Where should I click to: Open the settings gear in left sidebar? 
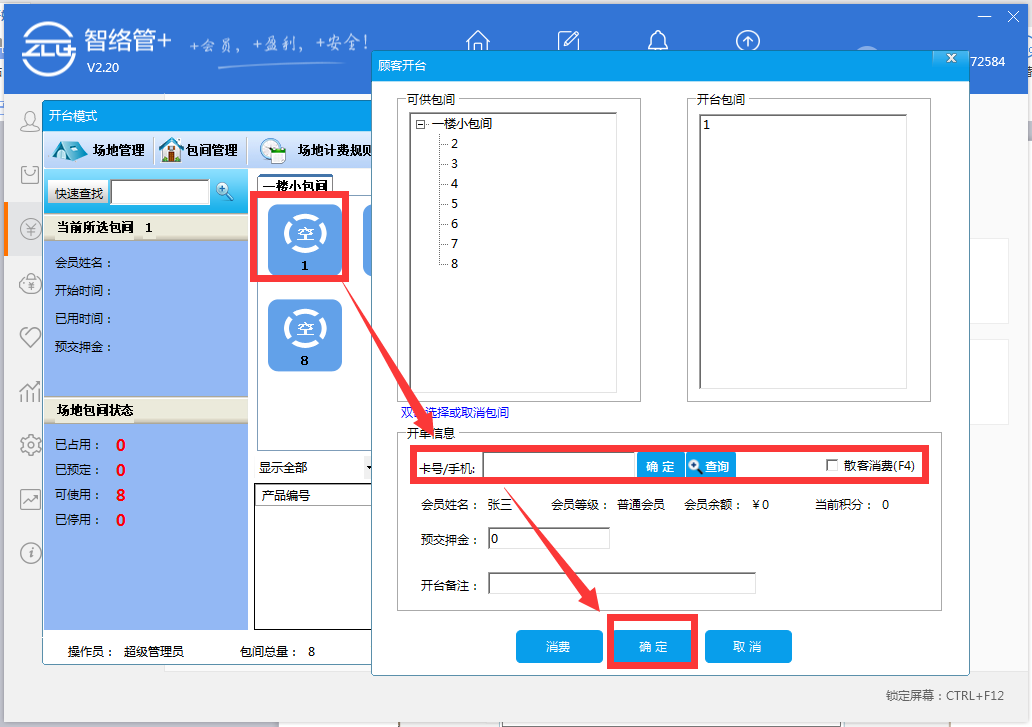pyautogui.click(x=31, y=445)
